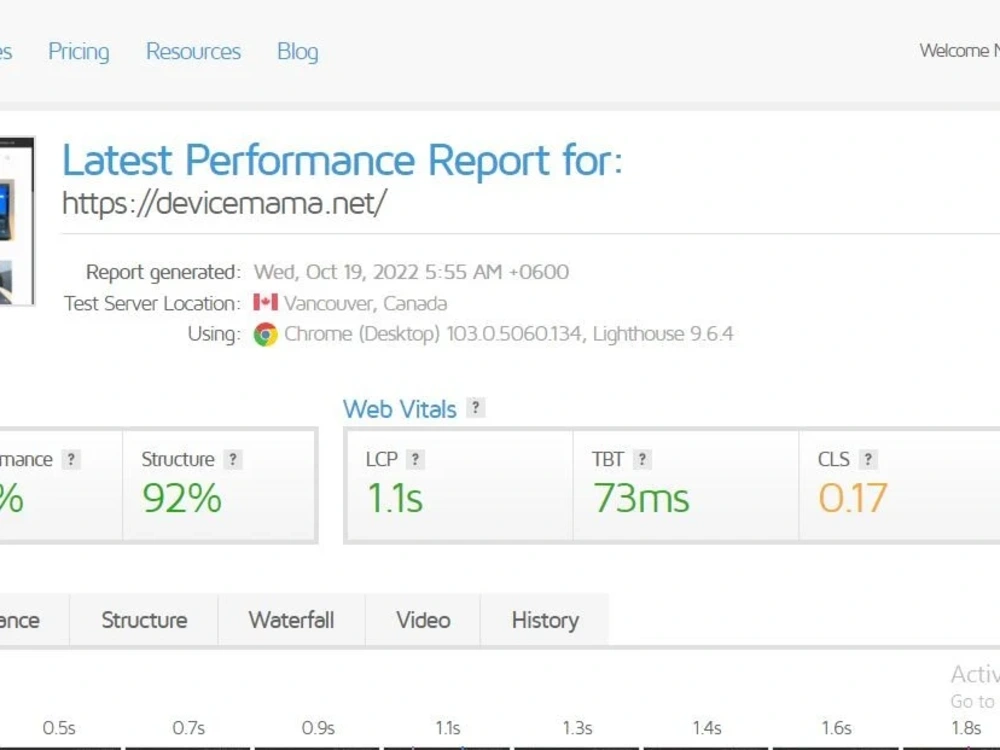1000x750 pixels.
Task: Select the 1.8s filmstrip timeline marker
Action: (966, 728)
